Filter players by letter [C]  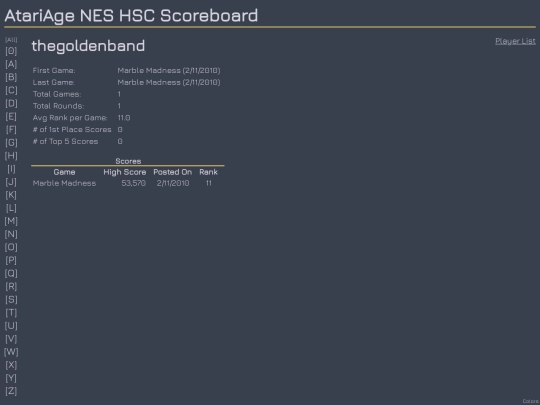coord(11,90)
